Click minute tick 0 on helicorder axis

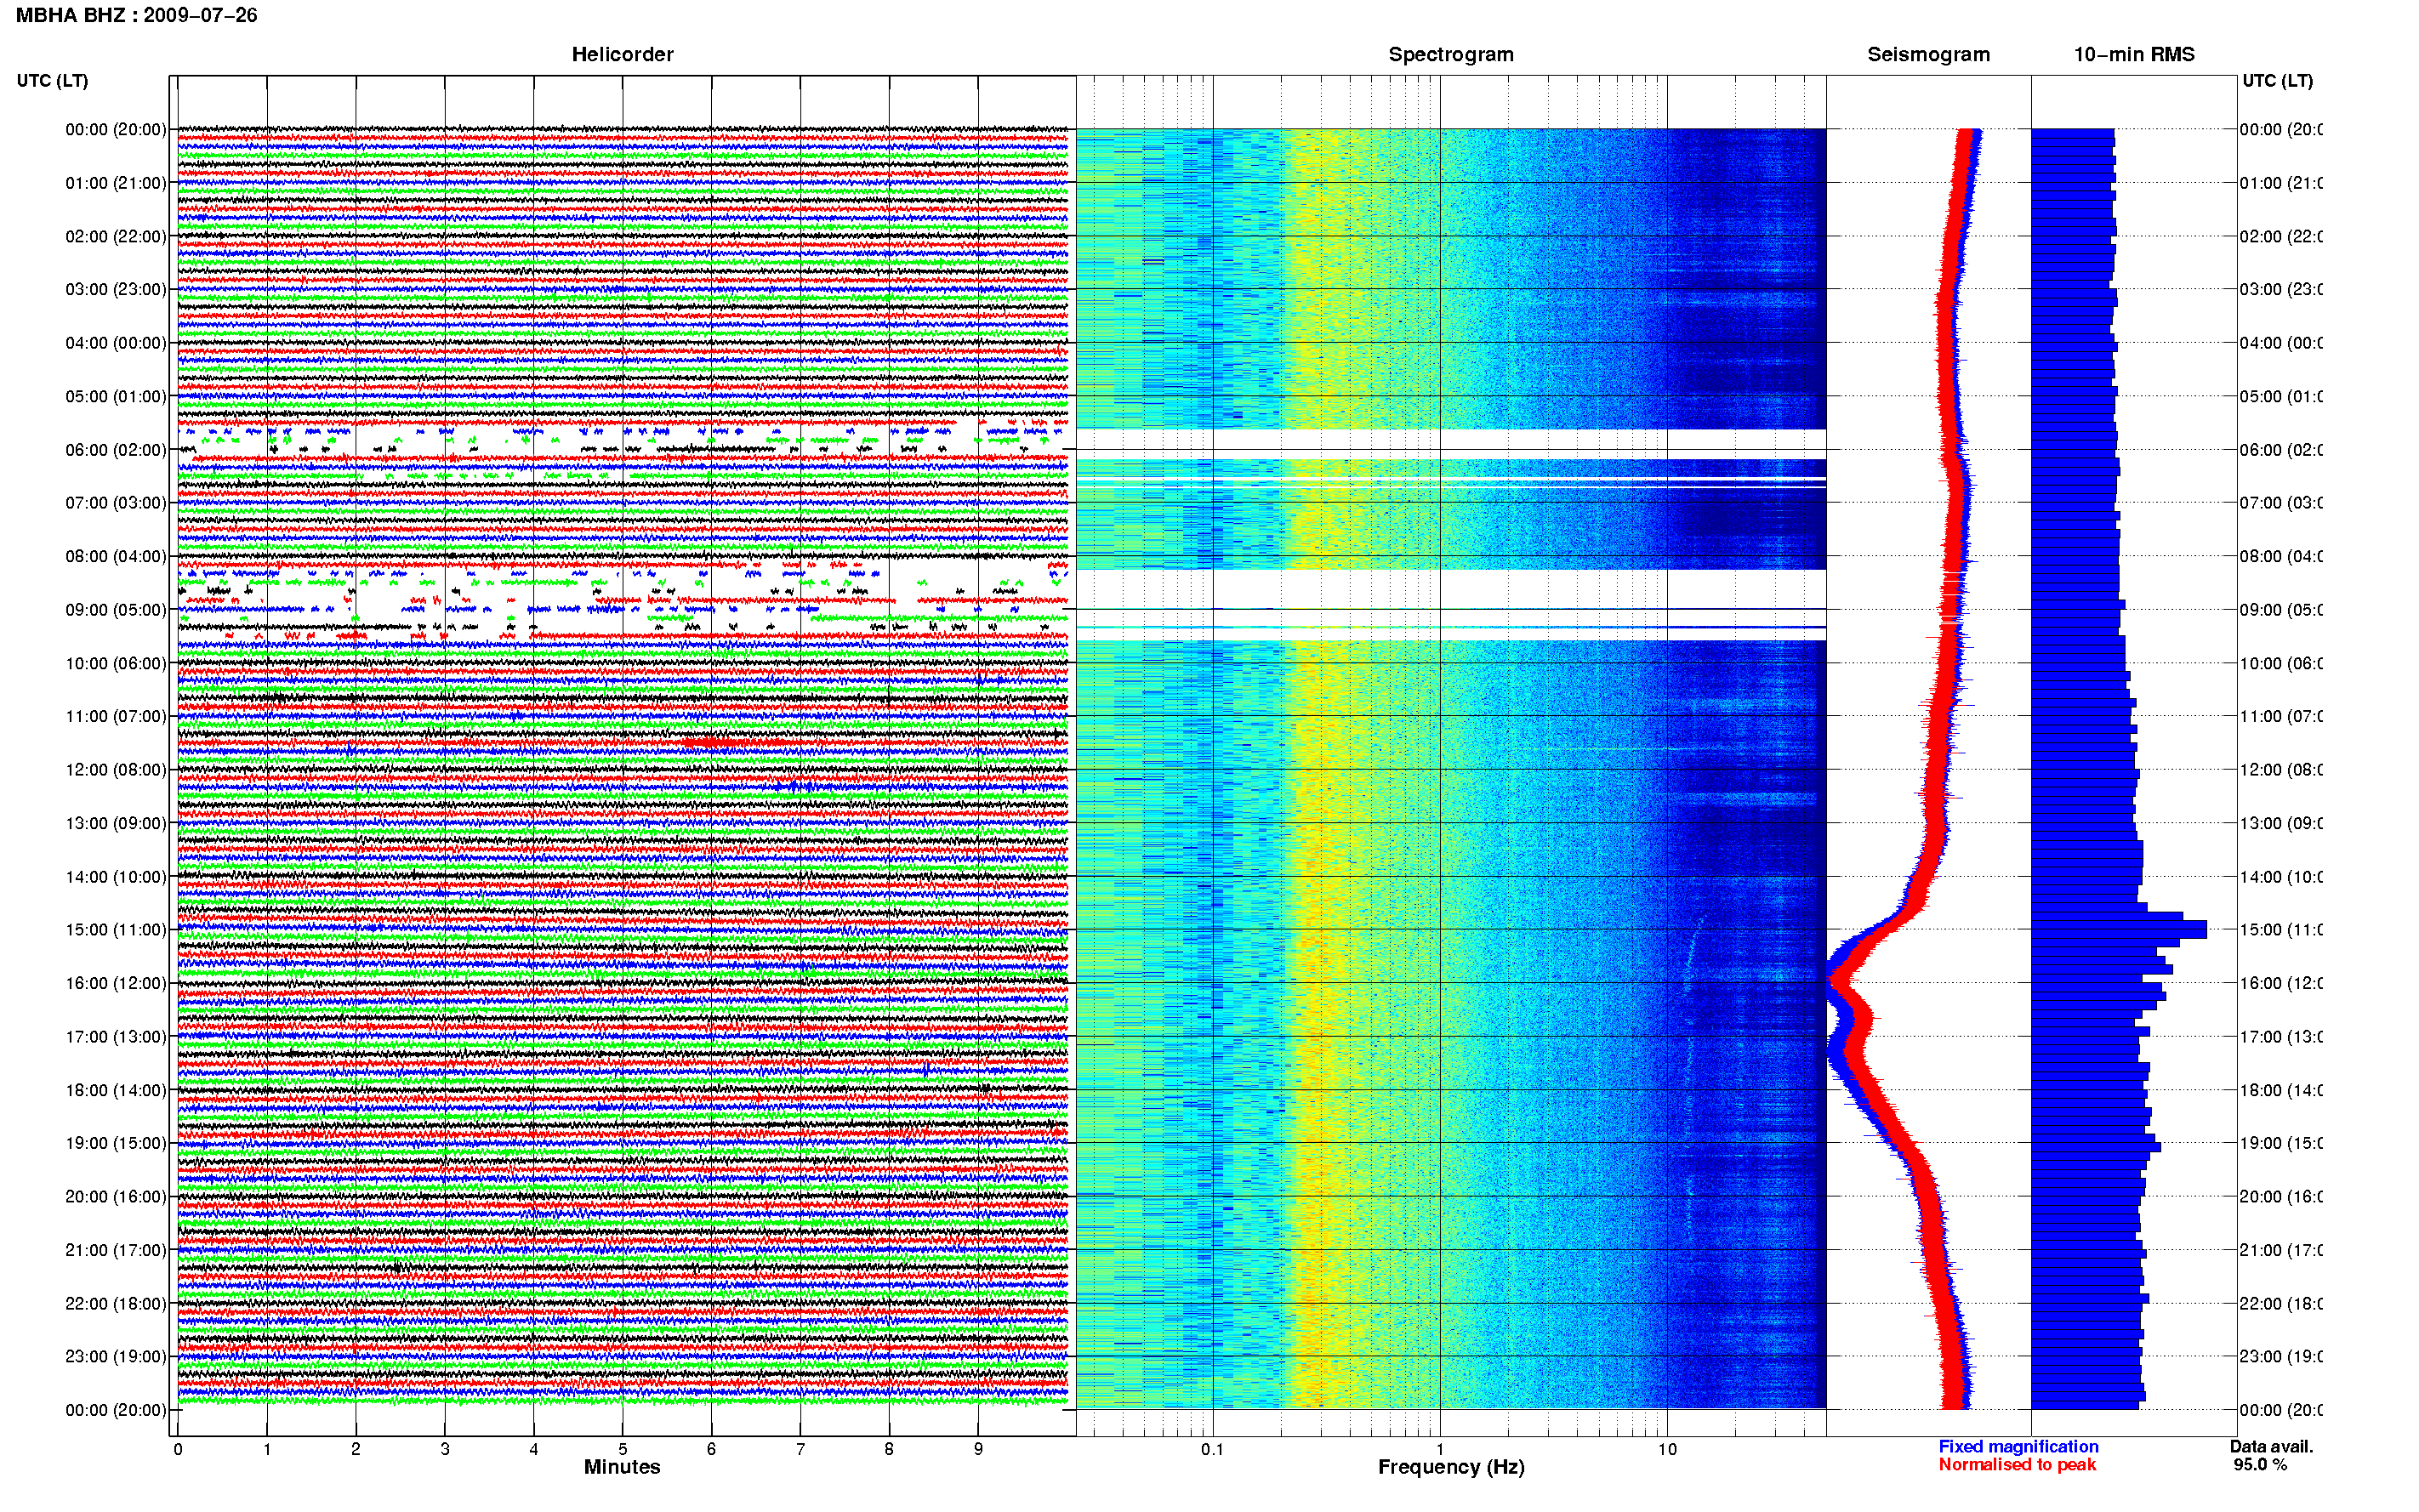178,1449
